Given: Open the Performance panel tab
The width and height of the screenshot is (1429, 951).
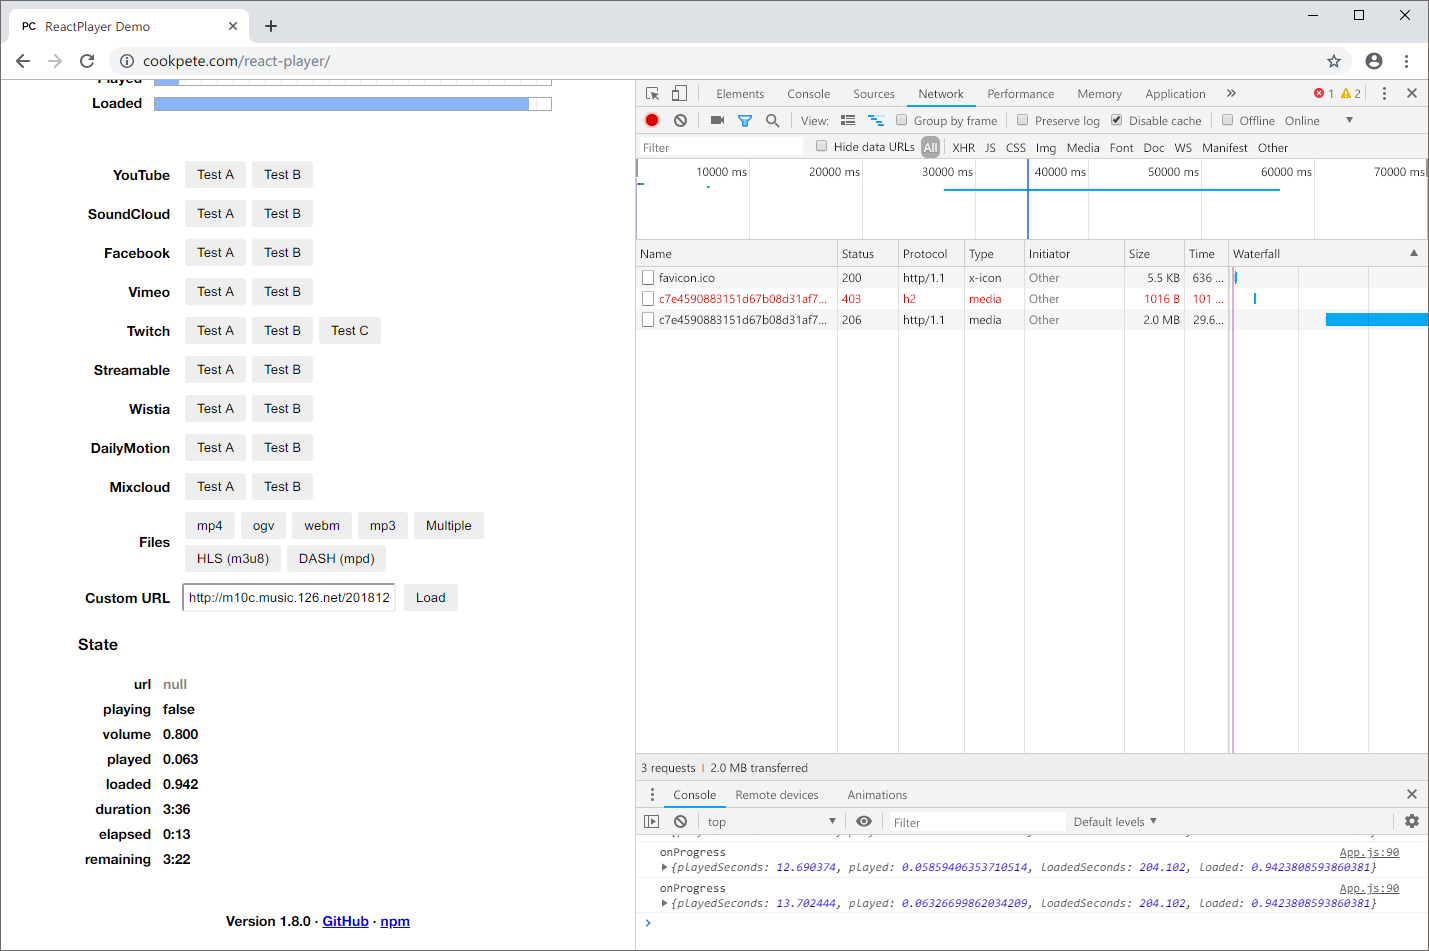Looking at the screenshot, I should pyautogui.click(x=1020, y=93).
